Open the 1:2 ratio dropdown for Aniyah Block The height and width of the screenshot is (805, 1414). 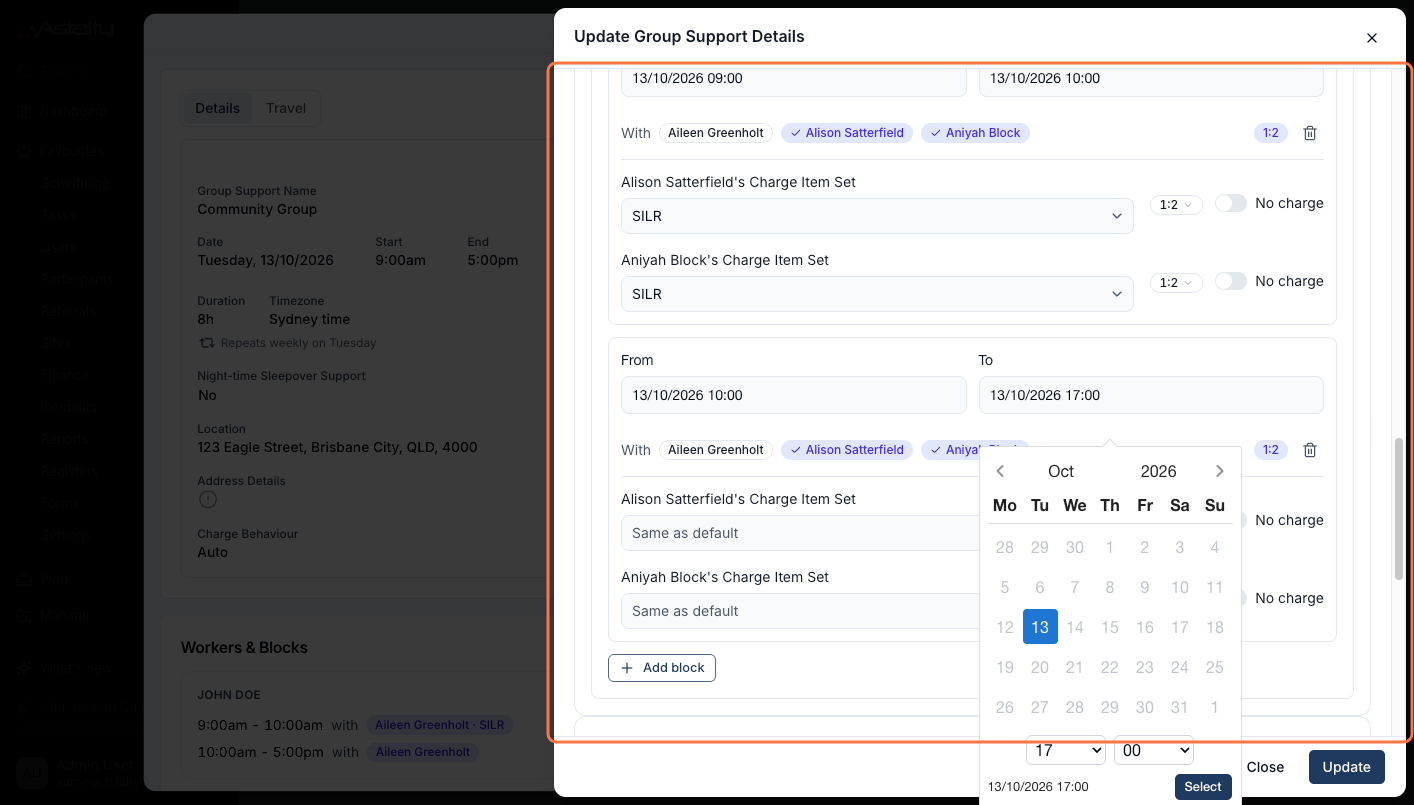coord(1176,282)
